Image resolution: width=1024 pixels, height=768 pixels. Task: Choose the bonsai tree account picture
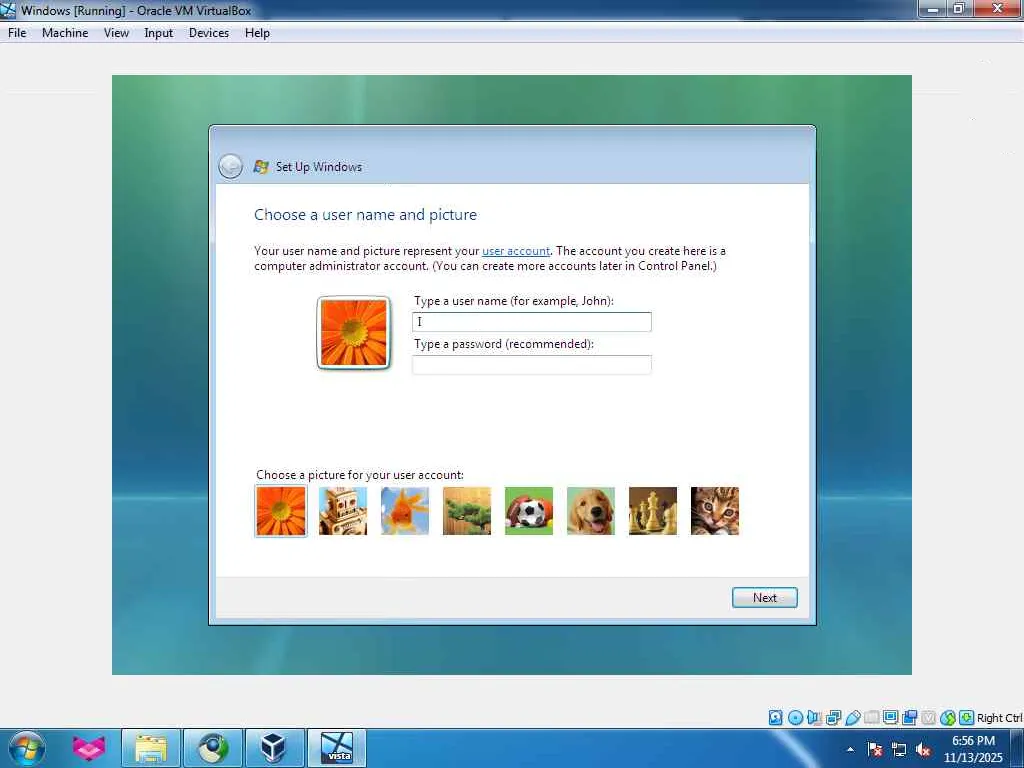pyautogui.click(x=467, y=511)
